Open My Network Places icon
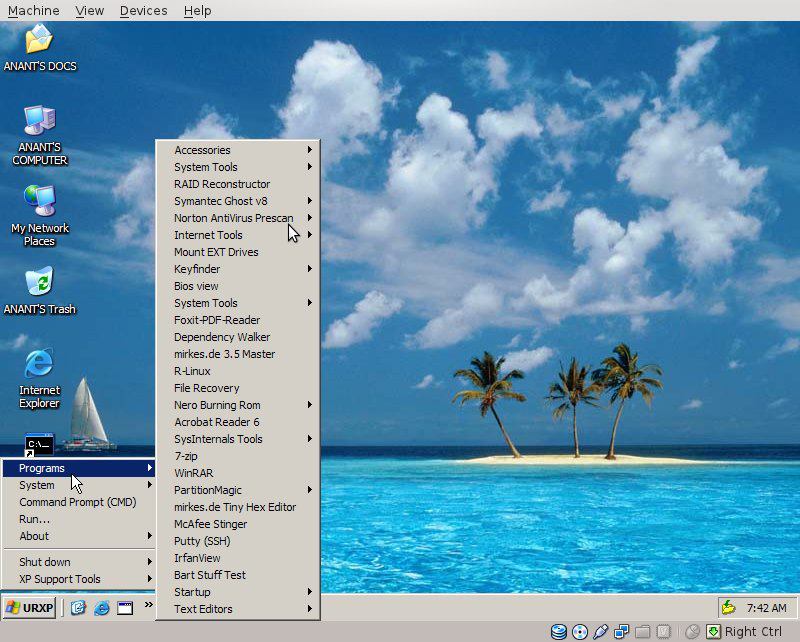Screen dimensions: 800x642 tap(39, 203)
